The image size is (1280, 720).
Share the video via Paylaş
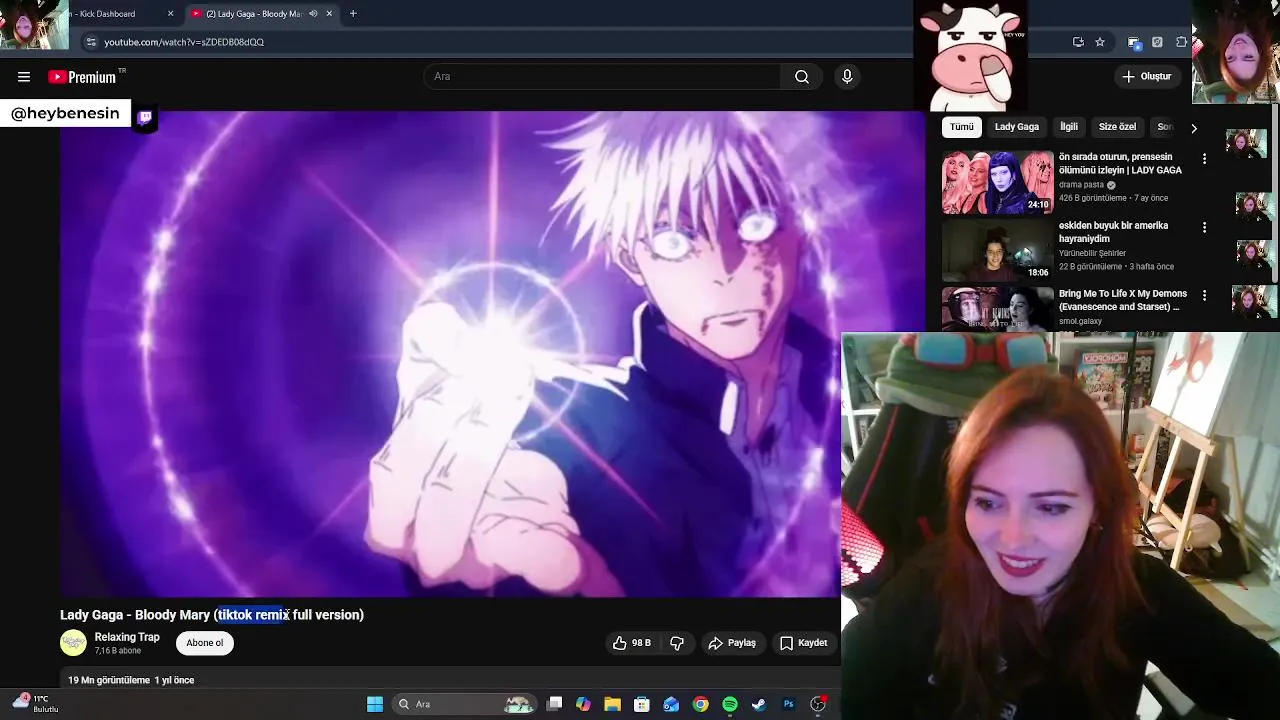click(732, 643)
